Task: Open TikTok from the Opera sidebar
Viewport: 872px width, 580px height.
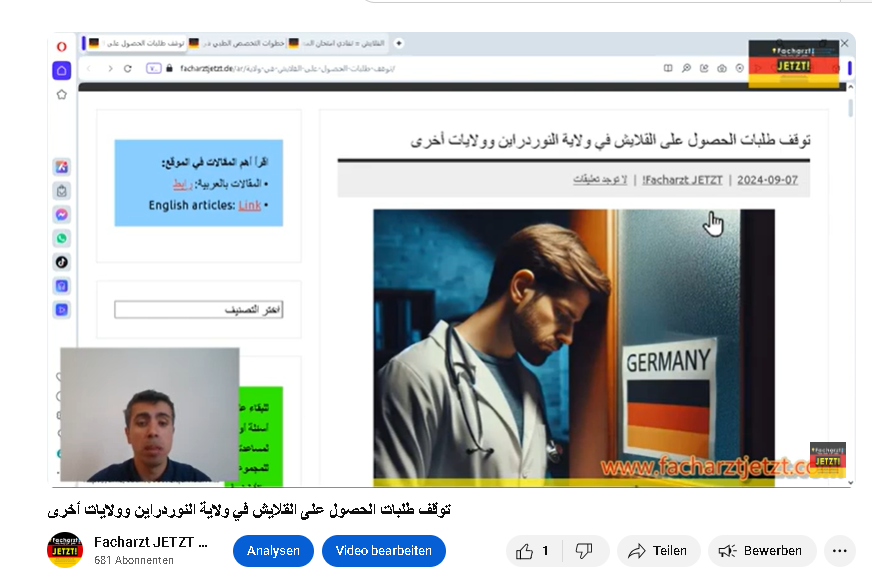Action: point(62,262)
